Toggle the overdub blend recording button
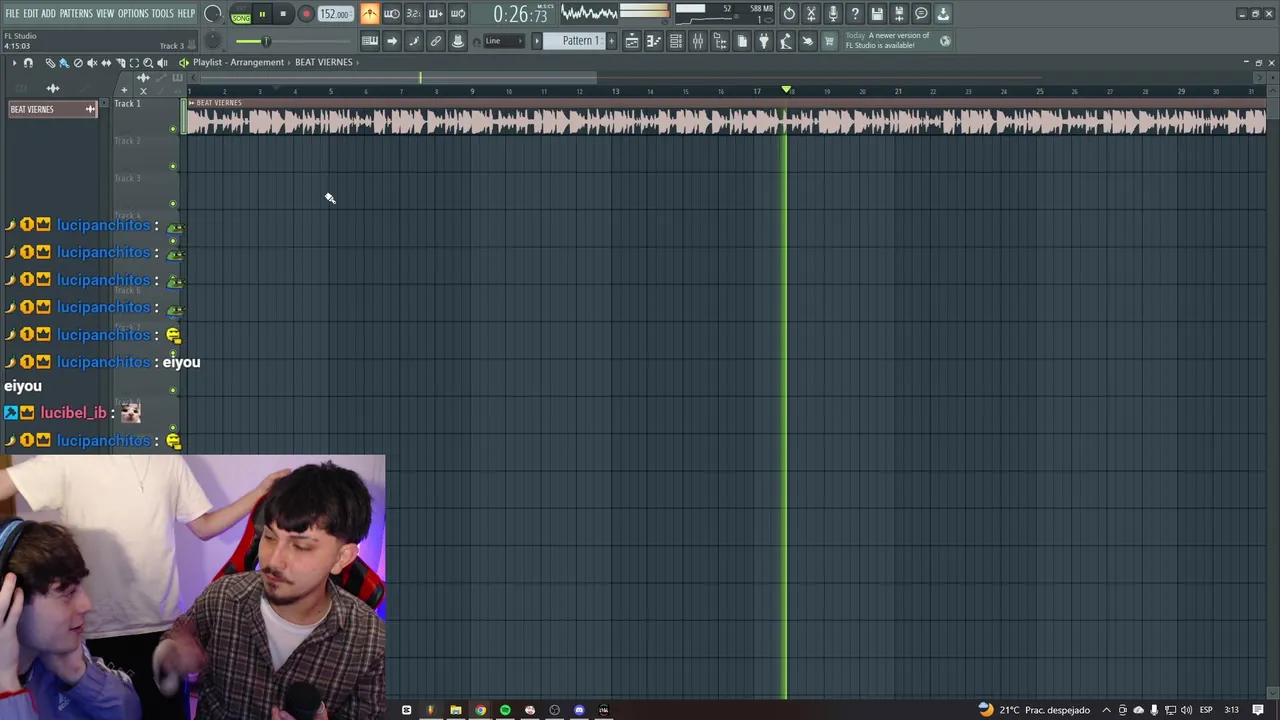The width and height of the screenshot is (1280, 720). pyautogui.click(x=435, y=14)
